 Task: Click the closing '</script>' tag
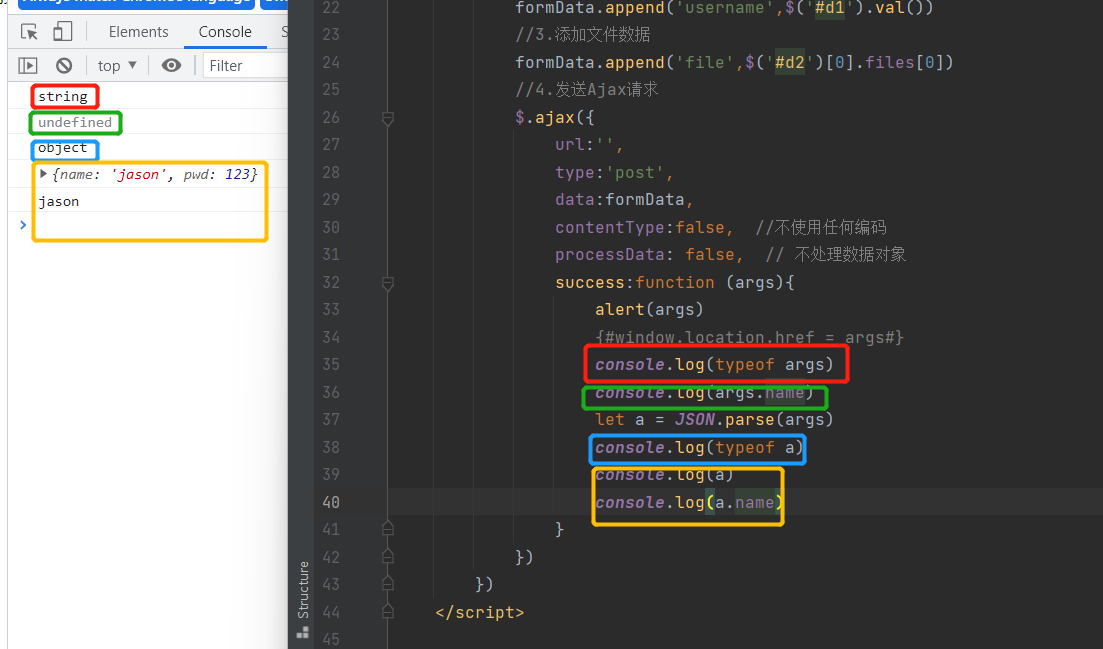click(x=480, y=612)
